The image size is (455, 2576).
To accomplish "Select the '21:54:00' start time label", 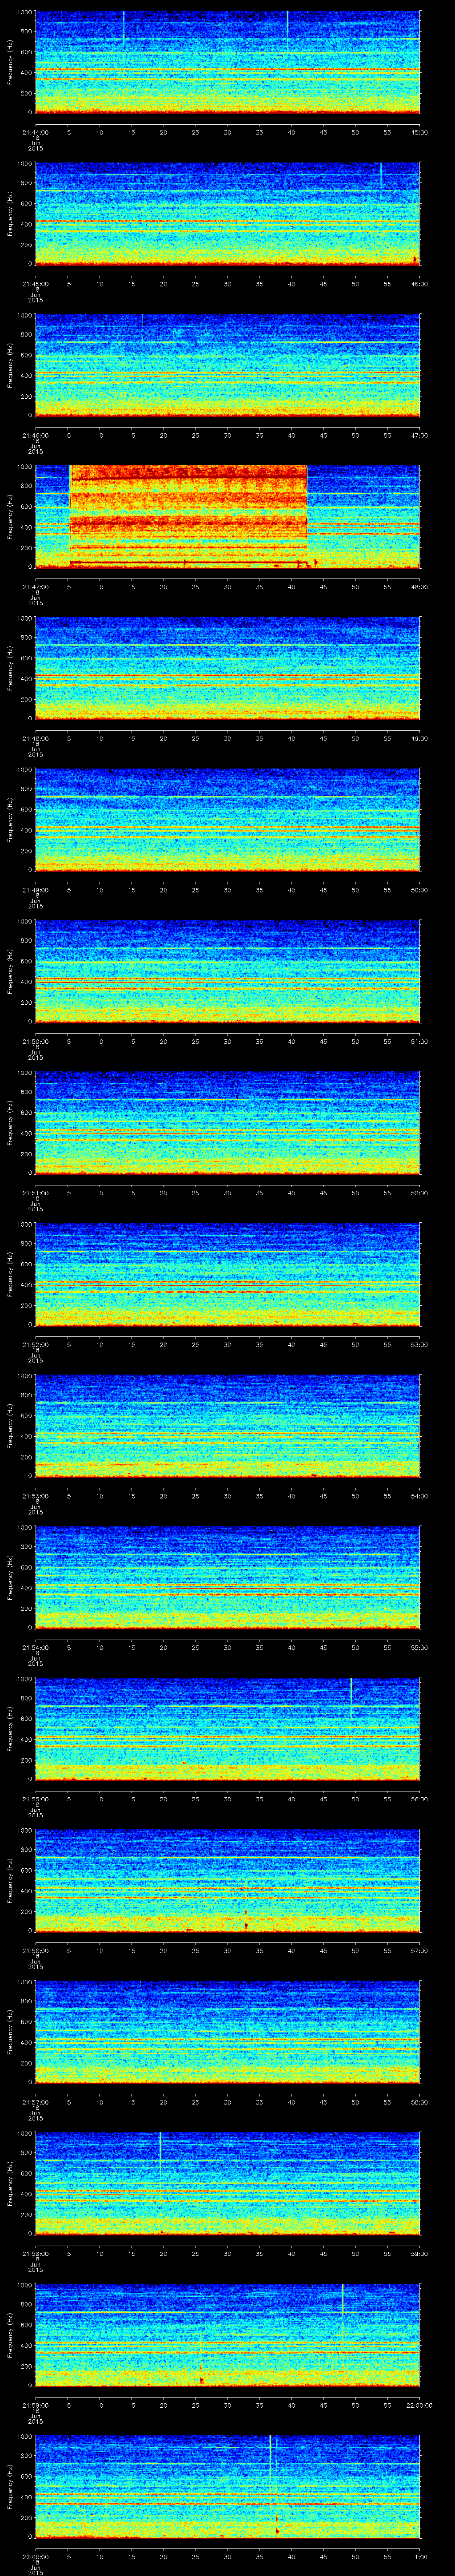I will point(35,1647).
